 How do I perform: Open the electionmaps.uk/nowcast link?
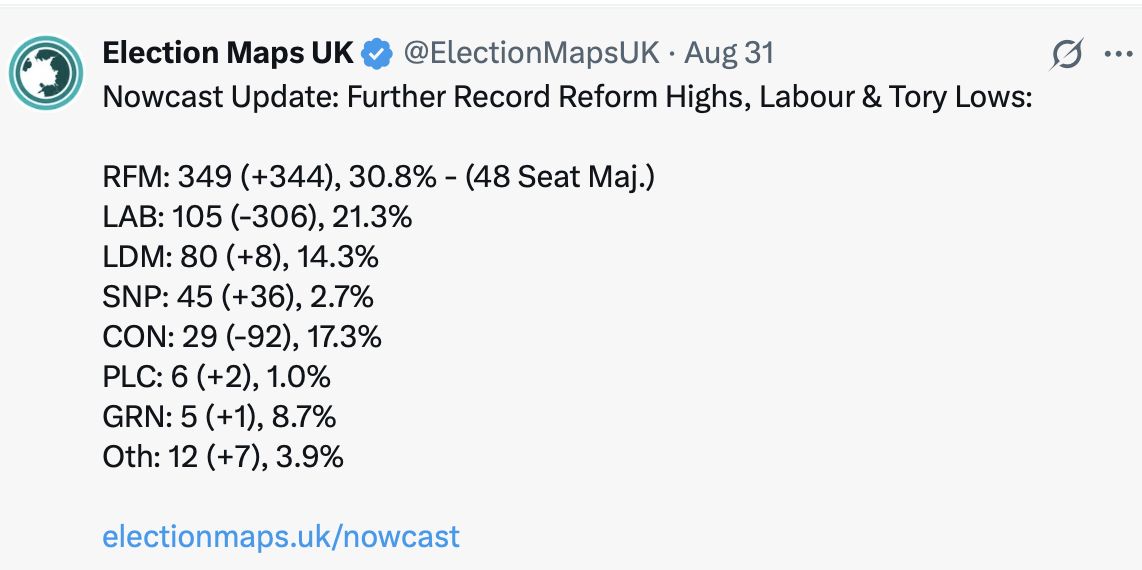pyautogui.click(x=281, y=536)
